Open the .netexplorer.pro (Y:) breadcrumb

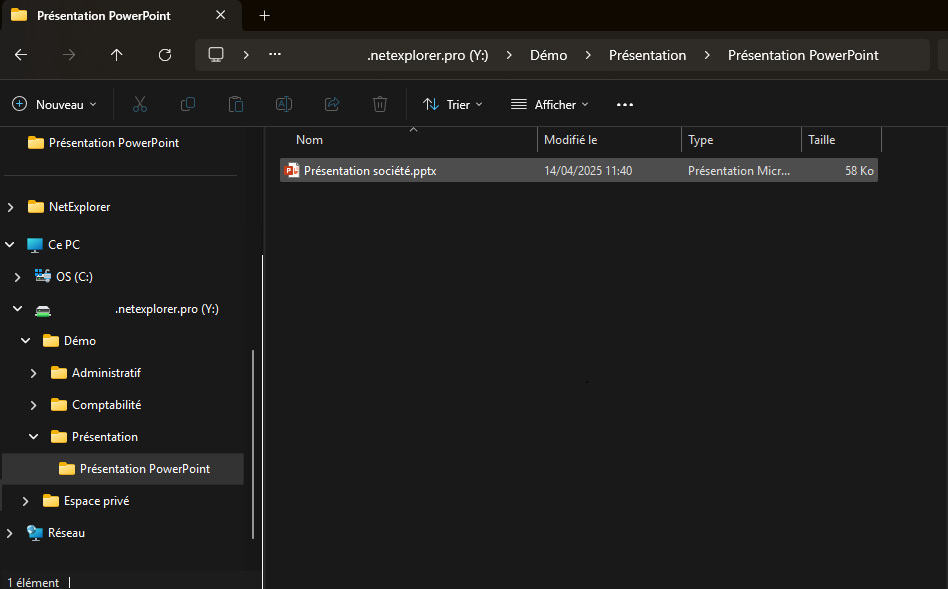click(427, 55)
